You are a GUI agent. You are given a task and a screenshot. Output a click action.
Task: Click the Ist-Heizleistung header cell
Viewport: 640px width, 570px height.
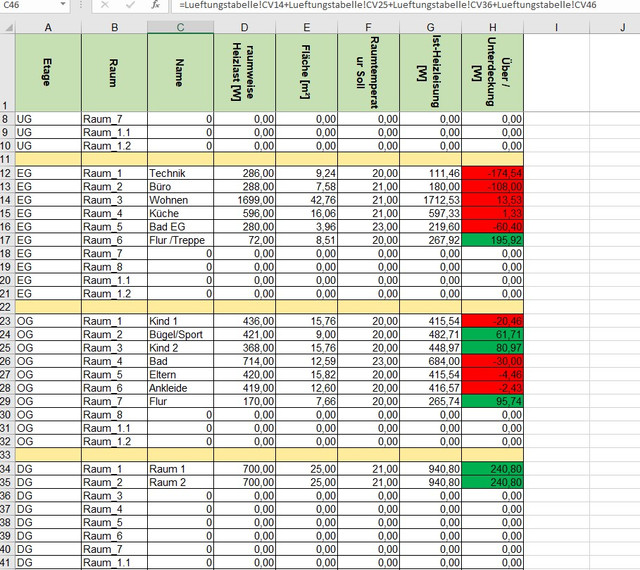tap(431, 72)
